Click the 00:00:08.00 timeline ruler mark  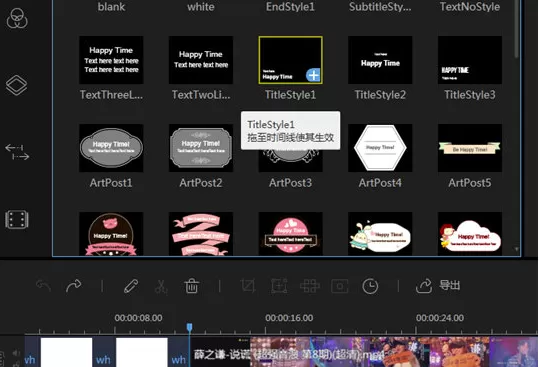click(138, 318)
